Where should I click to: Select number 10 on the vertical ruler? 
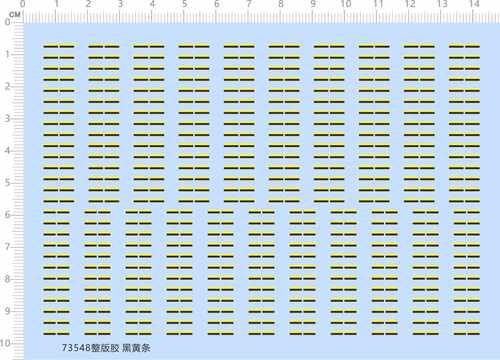point(5,343)
